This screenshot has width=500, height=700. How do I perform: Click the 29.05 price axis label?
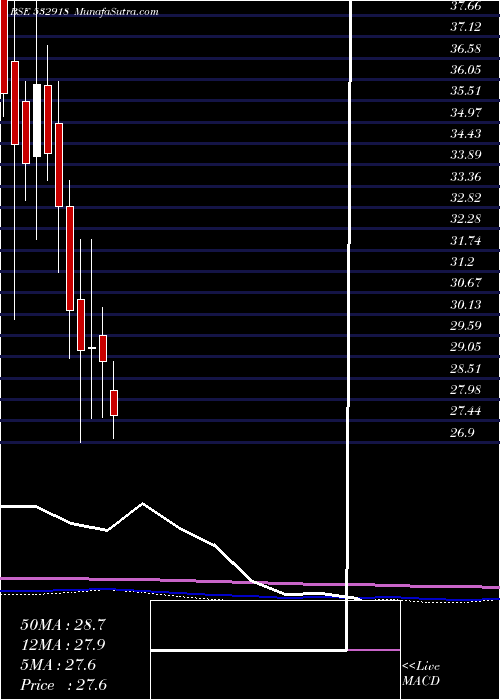tap(465, 347)
